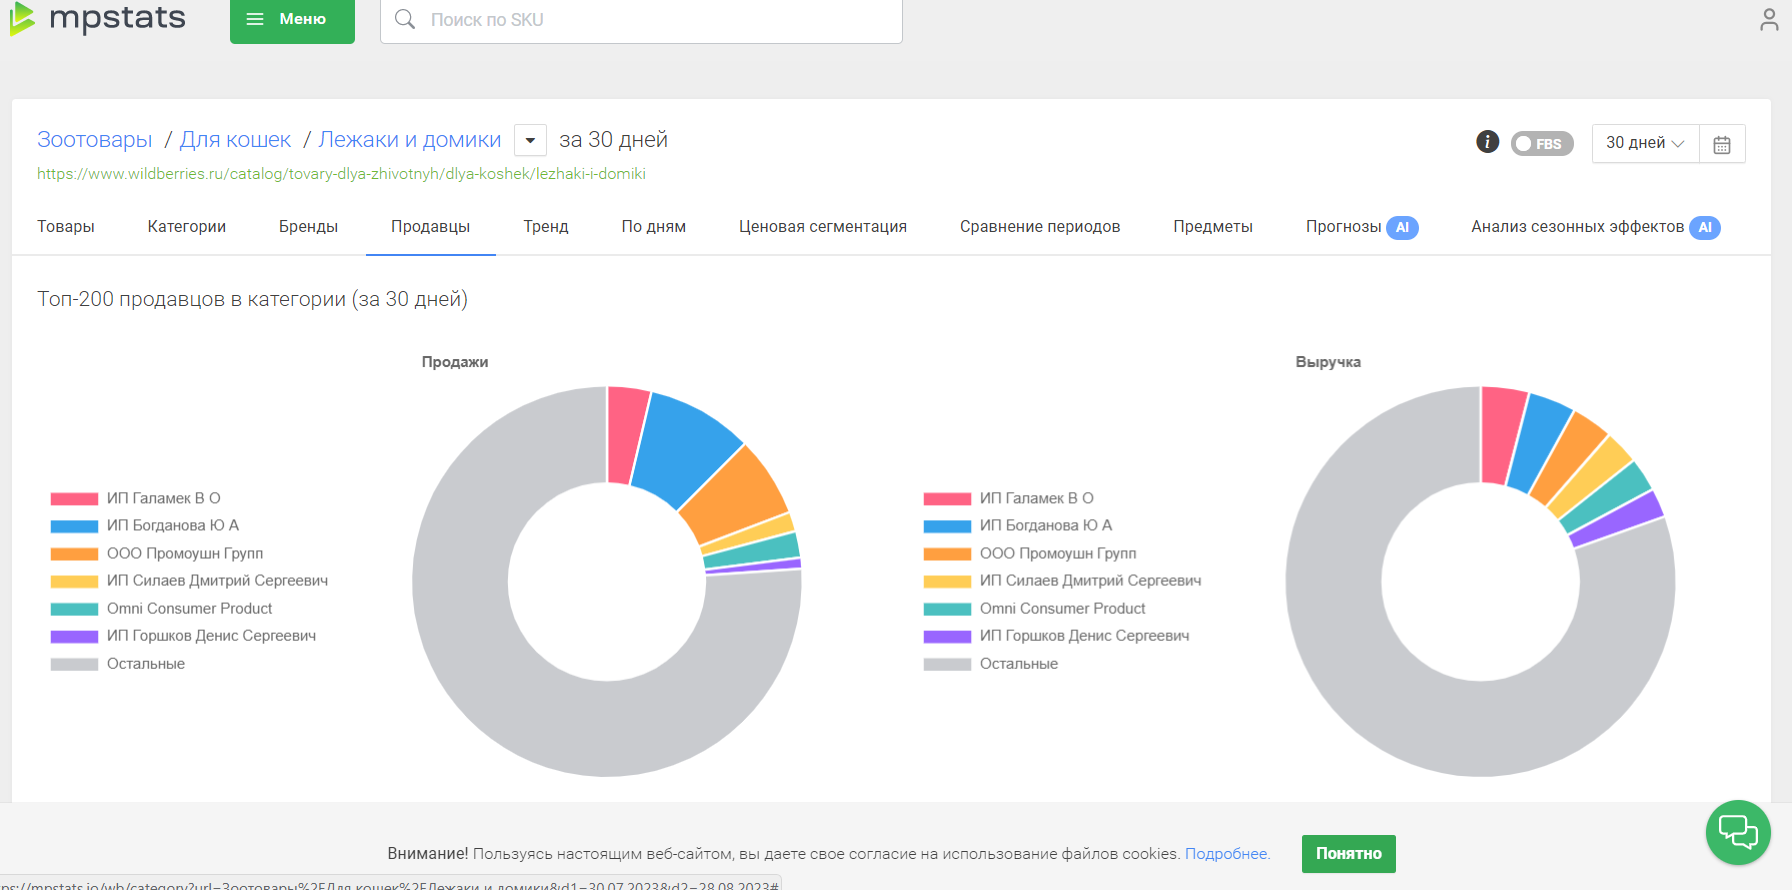
Task: Toggle Остальные in the Выручка legend
Action: click(1018, 664)
